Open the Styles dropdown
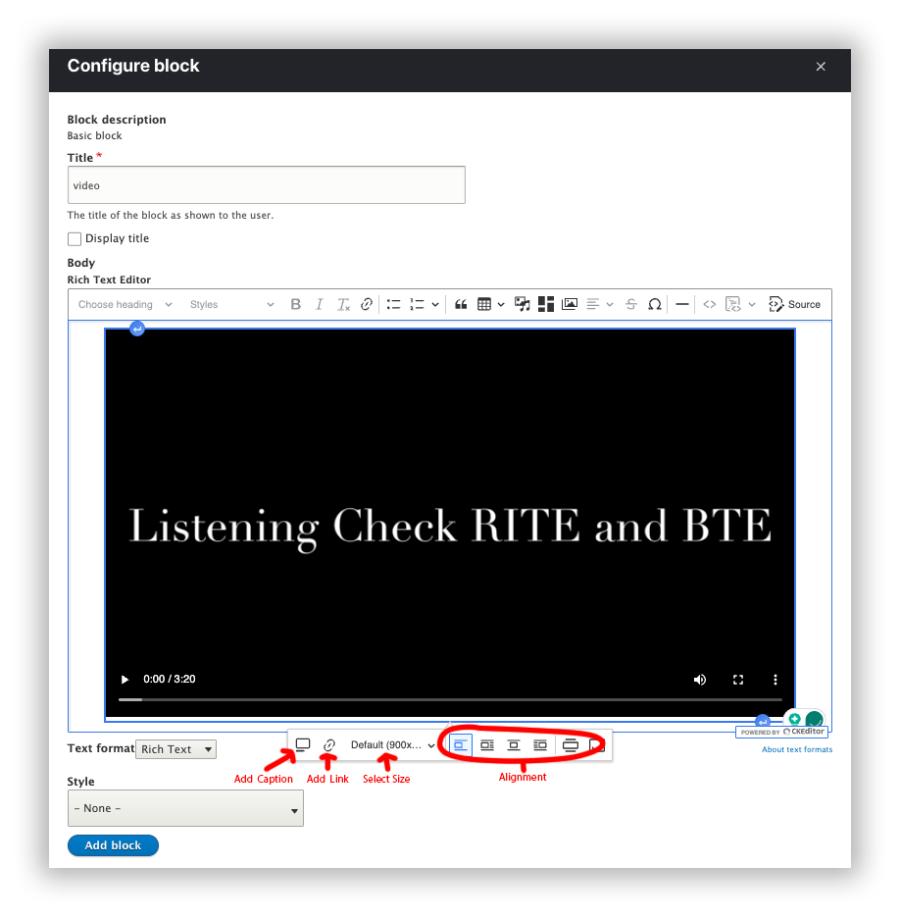 pos(232,305)
